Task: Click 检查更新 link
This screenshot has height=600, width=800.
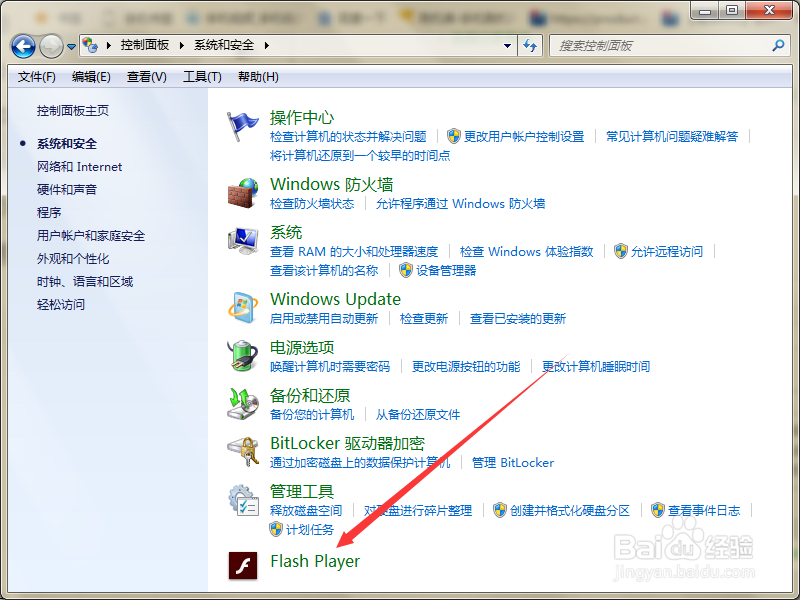Action: point(424,319)
